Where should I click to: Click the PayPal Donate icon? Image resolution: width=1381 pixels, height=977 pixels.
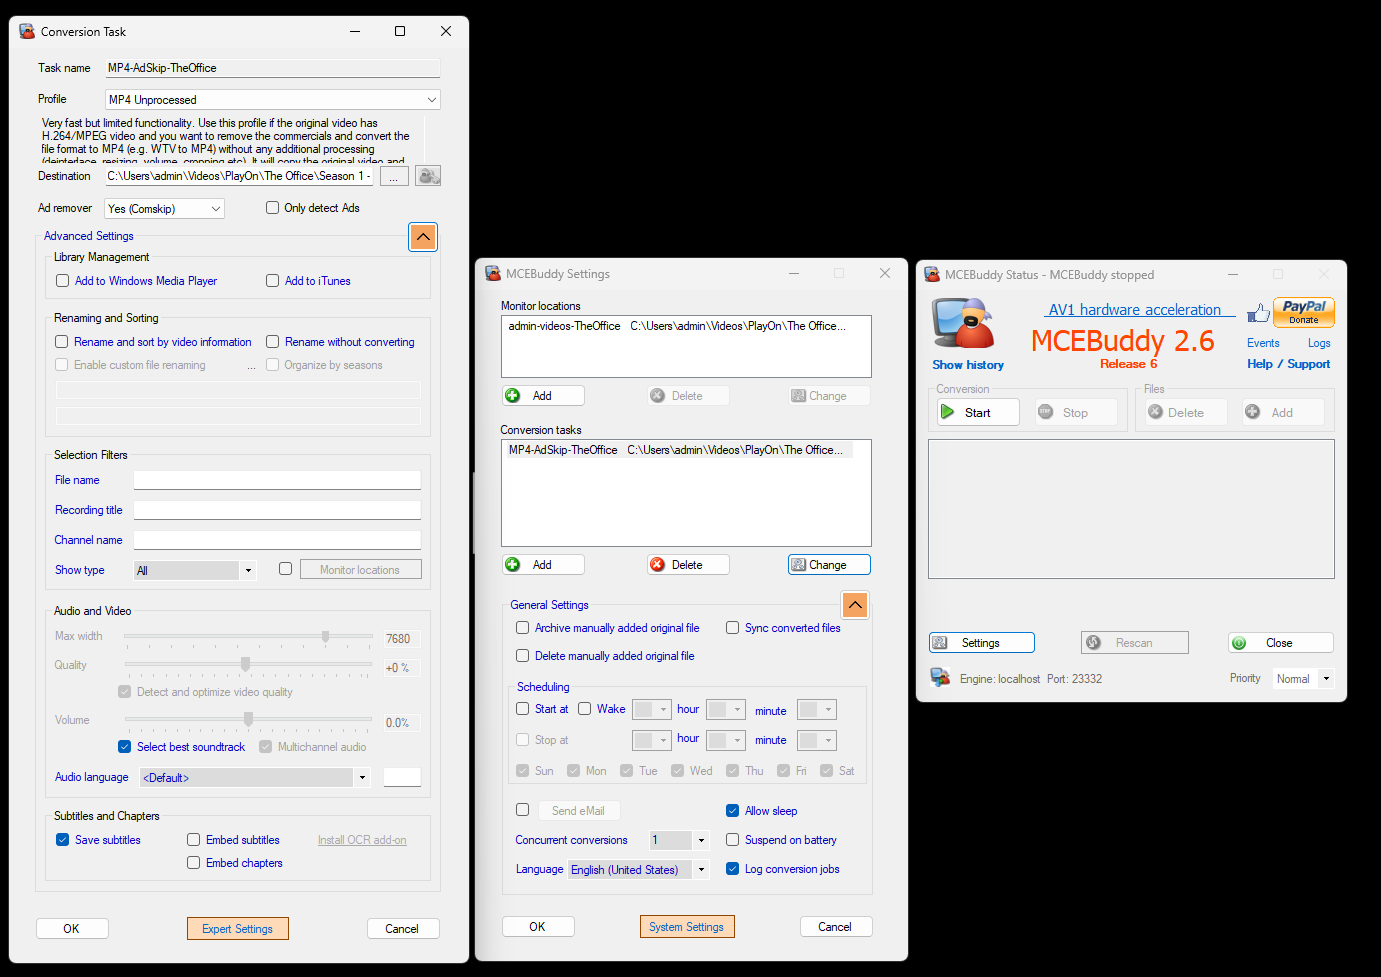pos(1303,312)
